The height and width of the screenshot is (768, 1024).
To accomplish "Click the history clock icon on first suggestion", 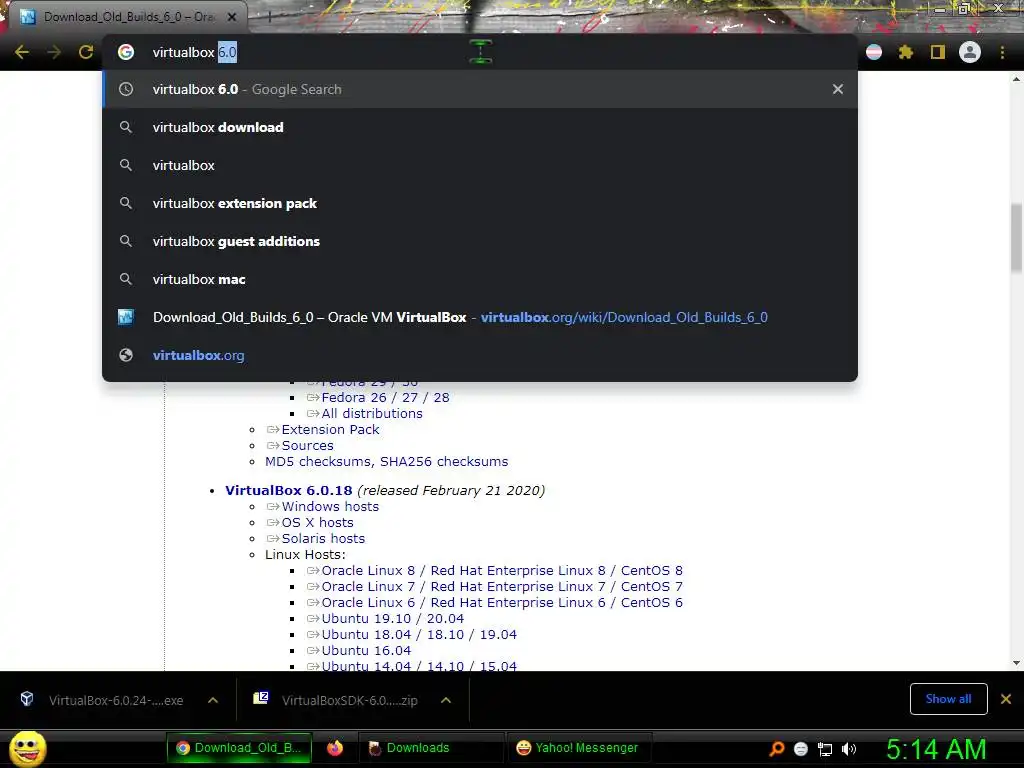I will (x=126, y=89).
